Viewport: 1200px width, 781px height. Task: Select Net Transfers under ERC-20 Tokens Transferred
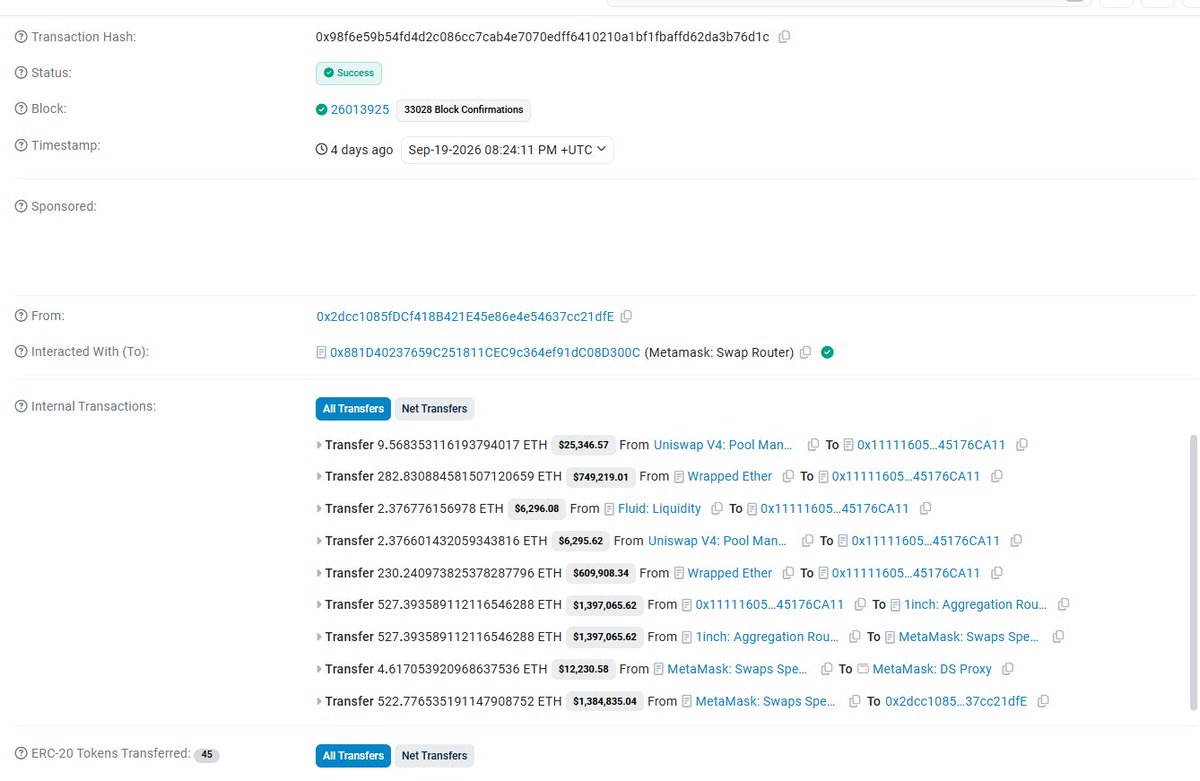point(434,755)
